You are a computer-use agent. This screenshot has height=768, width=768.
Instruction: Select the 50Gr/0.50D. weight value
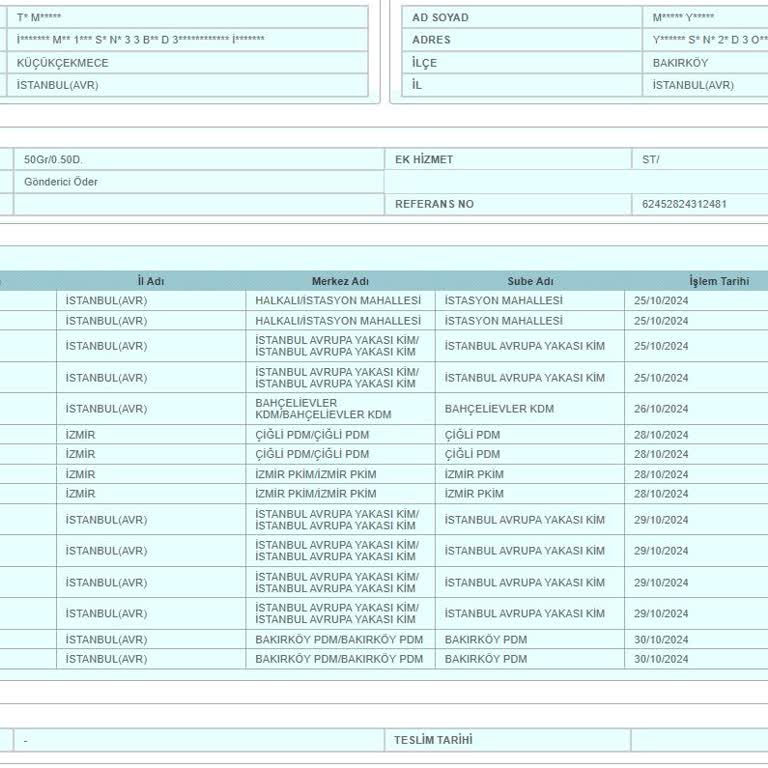(53, 160)
